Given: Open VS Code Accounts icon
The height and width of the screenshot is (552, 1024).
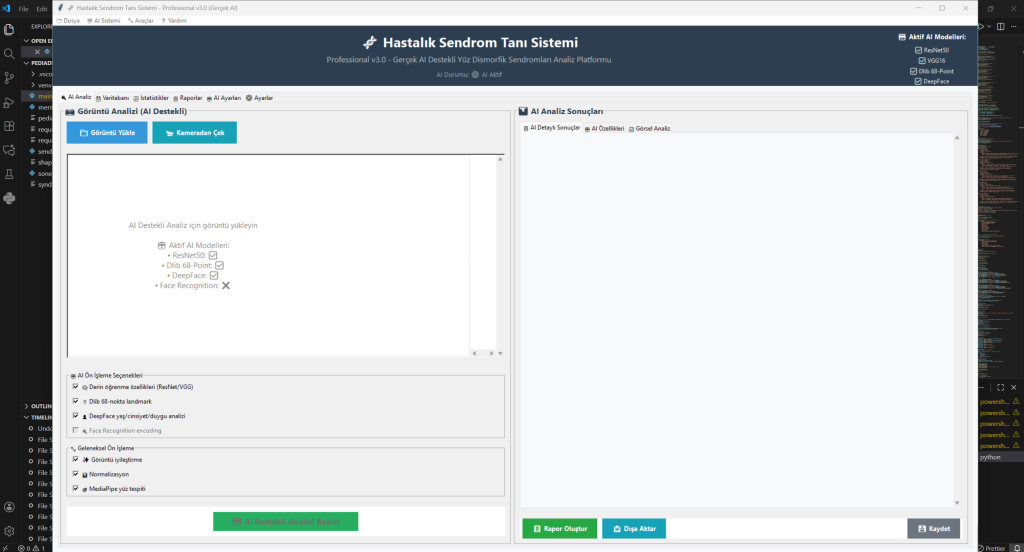Looking at the screenshot, I should [10, 507].
